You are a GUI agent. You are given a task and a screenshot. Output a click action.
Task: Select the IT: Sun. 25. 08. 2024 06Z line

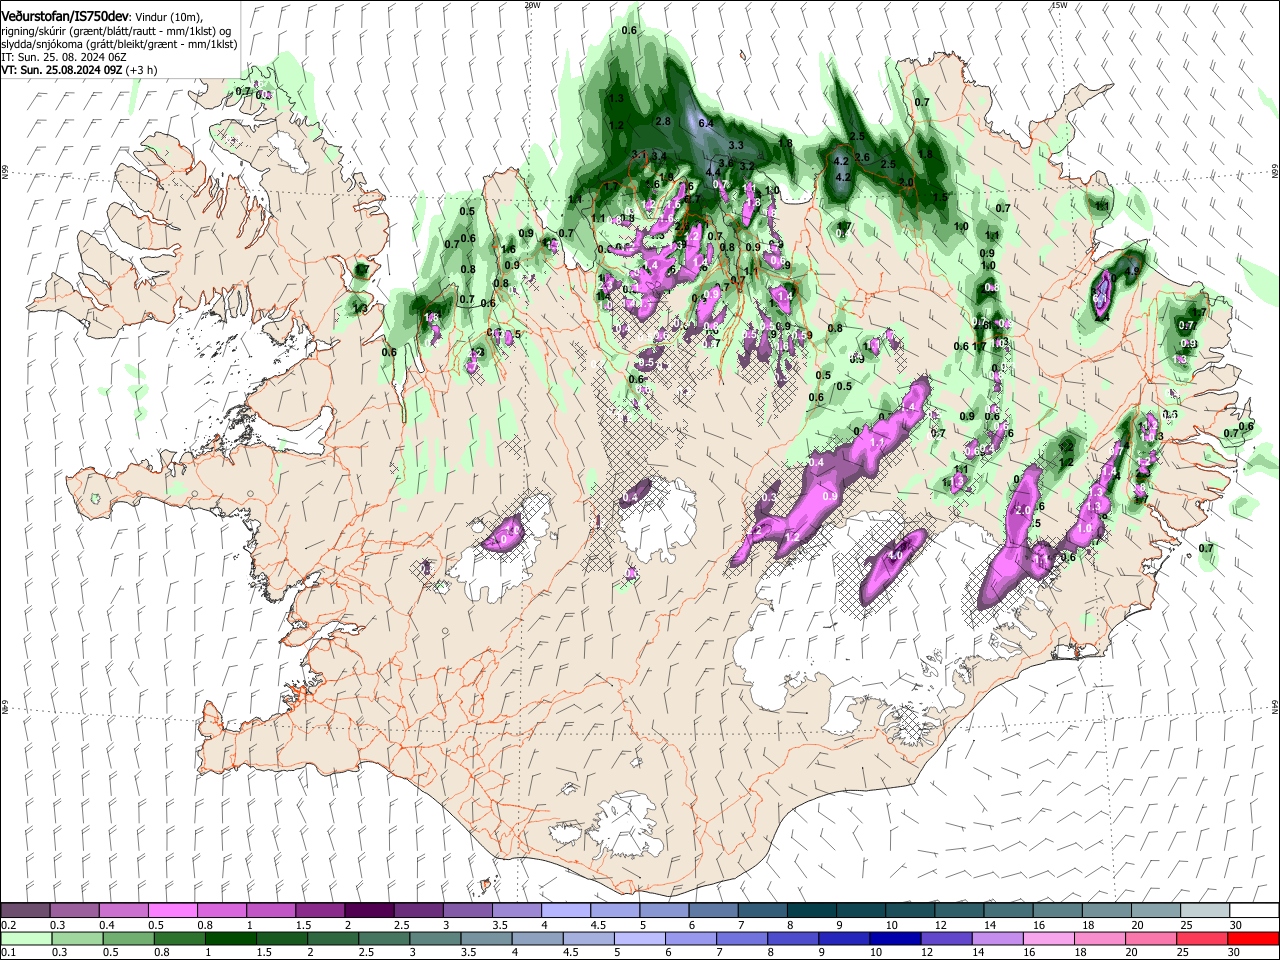tap(64, 58)
